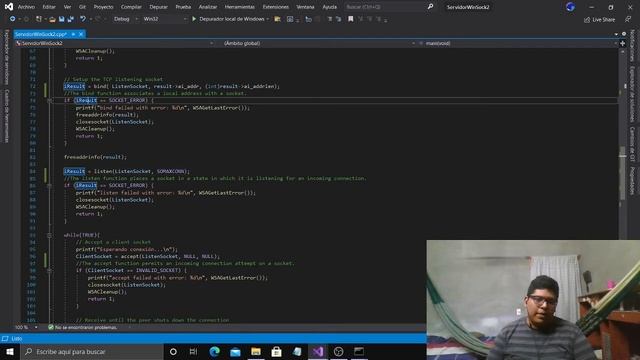Open Microsoft Store from the taskbar
The height and width of the screenshot is (360, 640).
[276, 351]
